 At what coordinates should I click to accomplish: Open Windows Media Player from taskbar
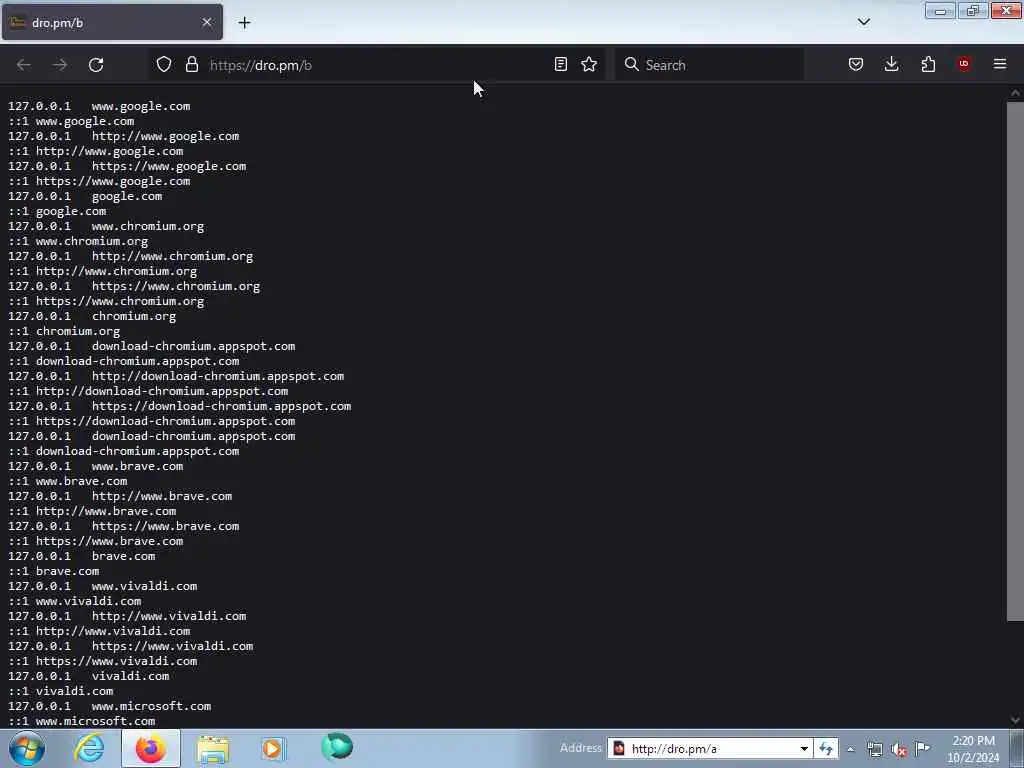point(273,748)
